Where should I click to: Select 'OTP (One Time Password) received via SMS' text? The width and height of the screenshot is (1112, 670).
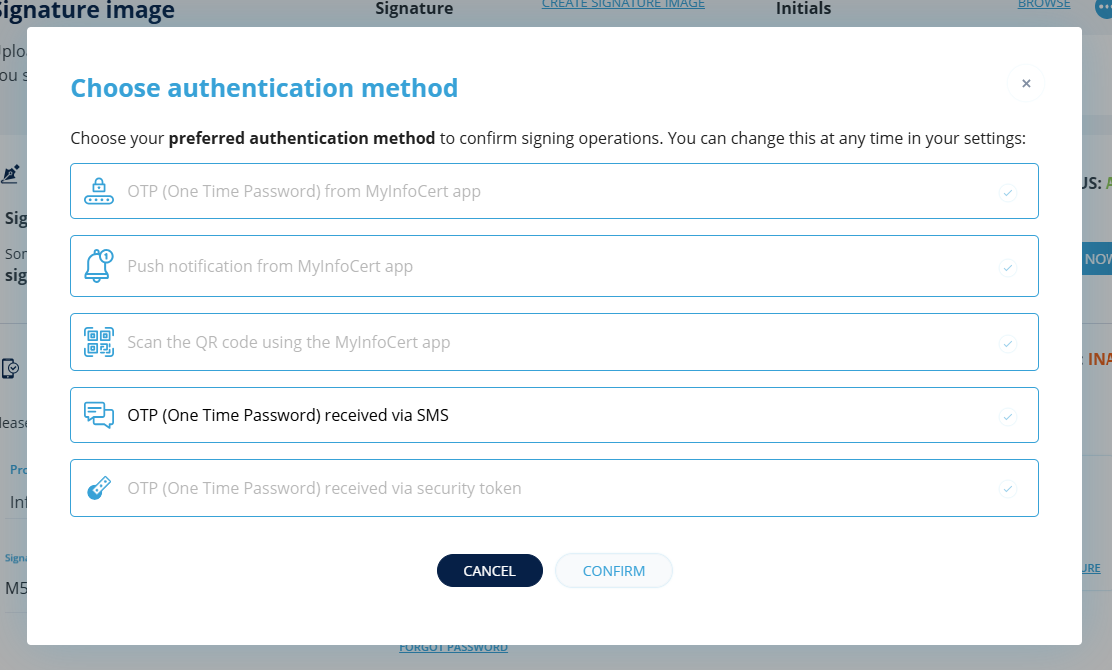(x=288, y=415)
